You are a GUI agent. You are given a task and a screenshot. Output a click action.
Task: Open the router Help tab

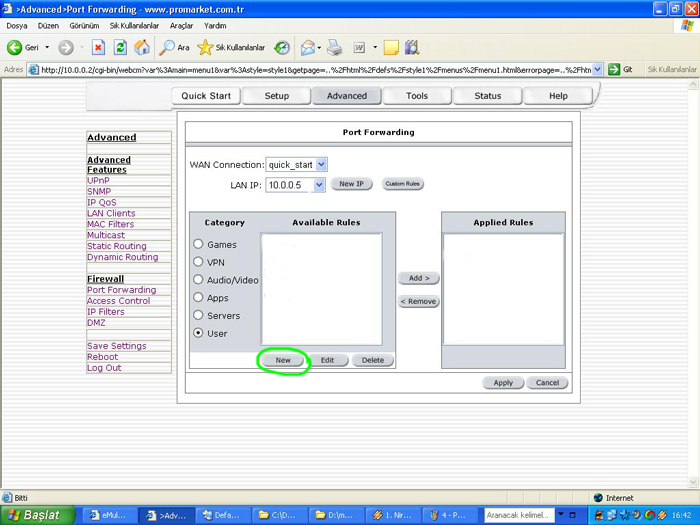coord(558,96)
